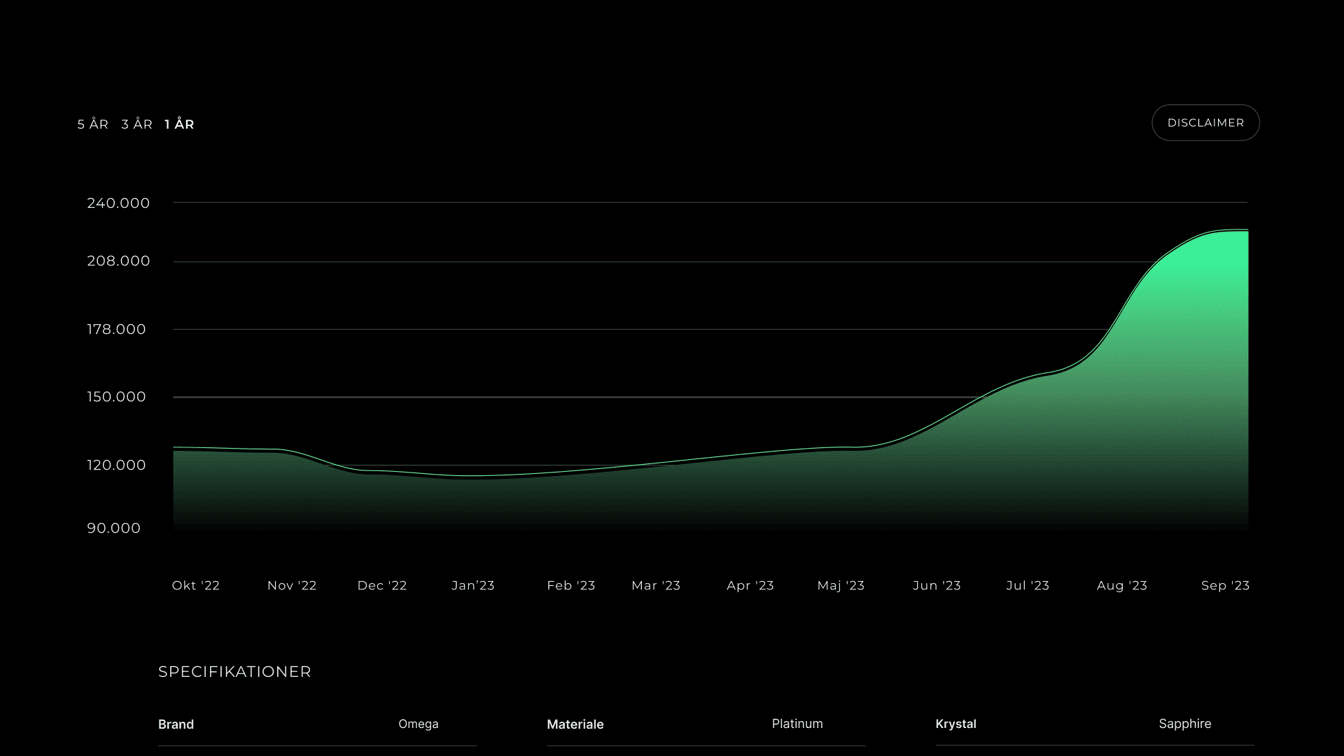Image resolution: width=1344 pixels, height=756 pixels.
Task: Click the Sep '23 axis label
Action: (1226, 586)
